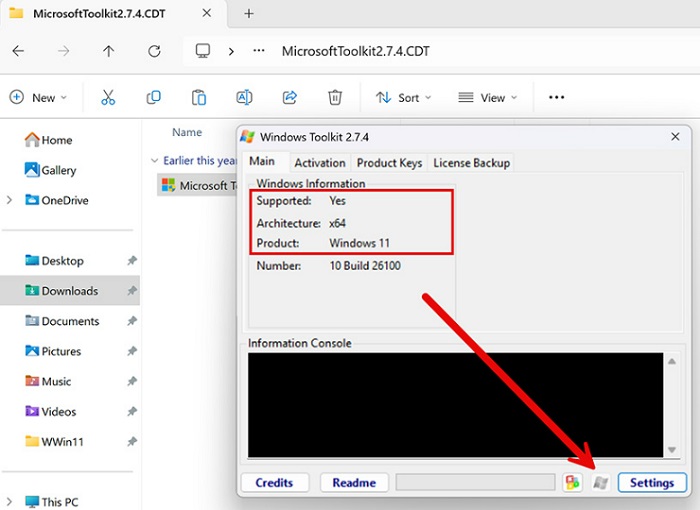Click the Share icon in Explorer toolbar
700x510 pixels.
(290, 97)
